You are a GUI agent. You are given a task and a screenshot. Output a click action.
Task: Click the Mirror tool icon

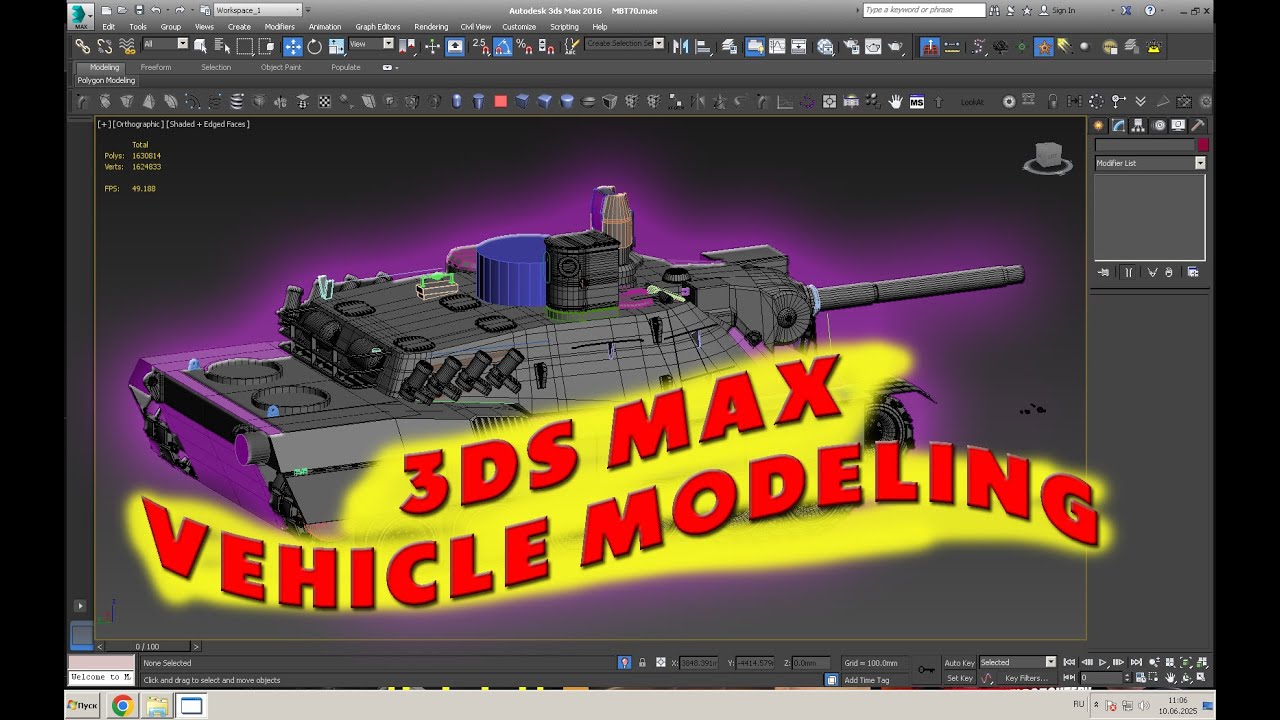tap(682, 46)
